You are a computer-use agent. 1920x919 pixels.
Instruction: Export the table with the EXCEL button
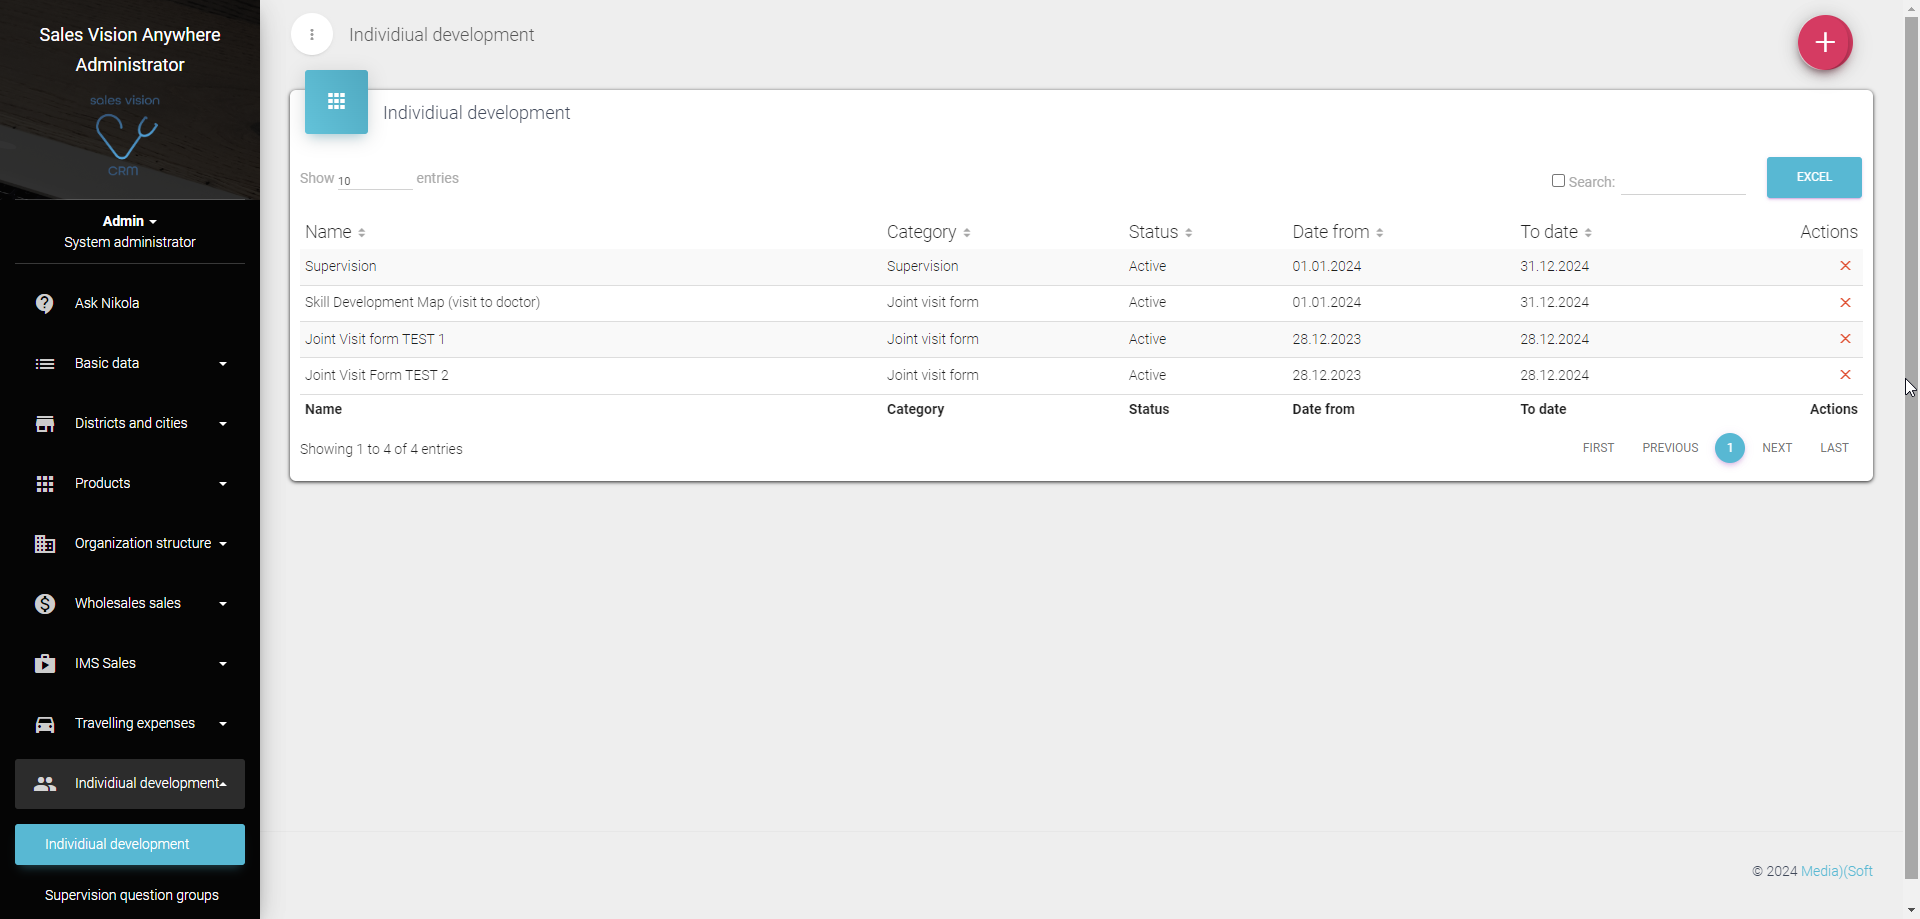tap(1813, 177)
